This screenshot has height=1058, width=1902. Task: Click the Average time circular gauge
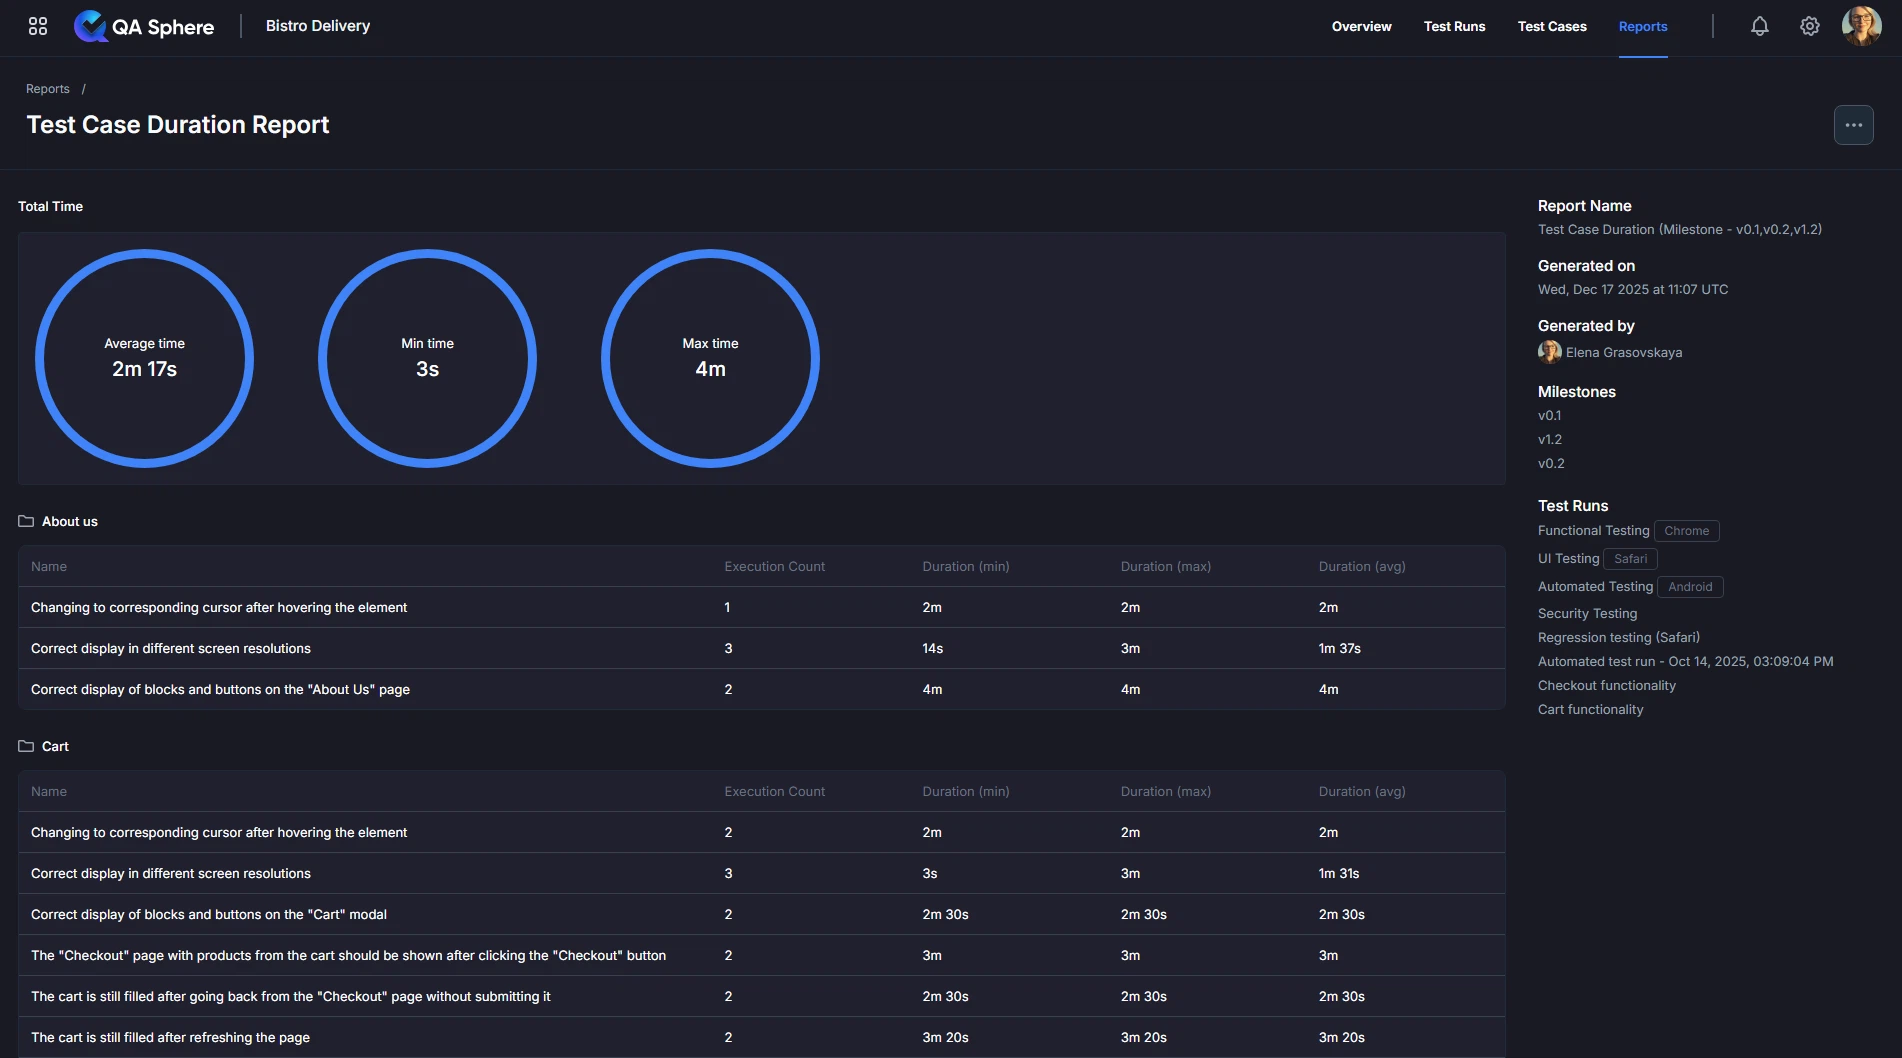pyautogui.click(x=144, y=358)
